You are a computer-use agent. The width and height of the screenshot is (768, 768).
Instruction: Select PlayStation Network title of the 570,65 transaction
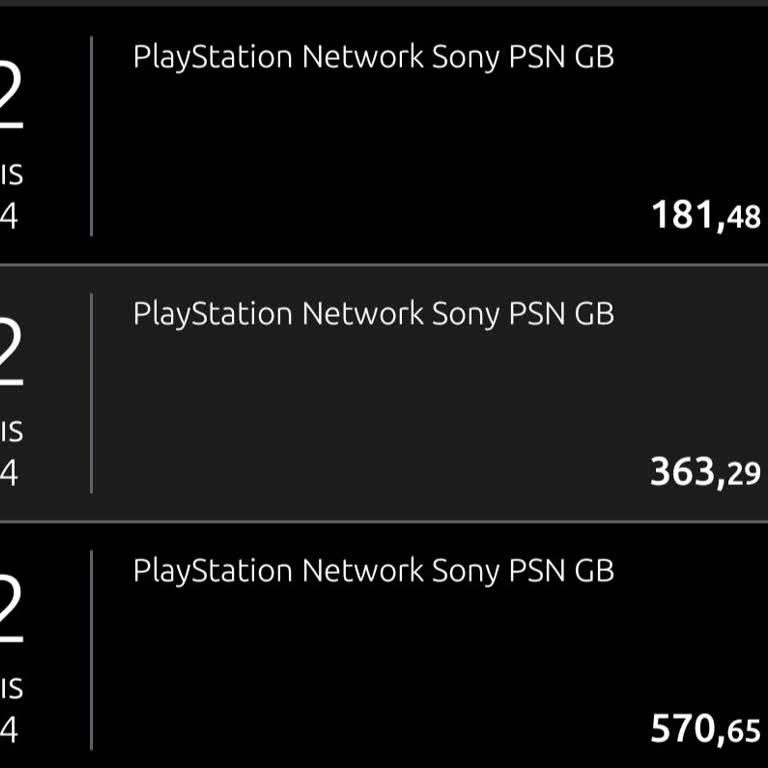(x=373, y=571)
